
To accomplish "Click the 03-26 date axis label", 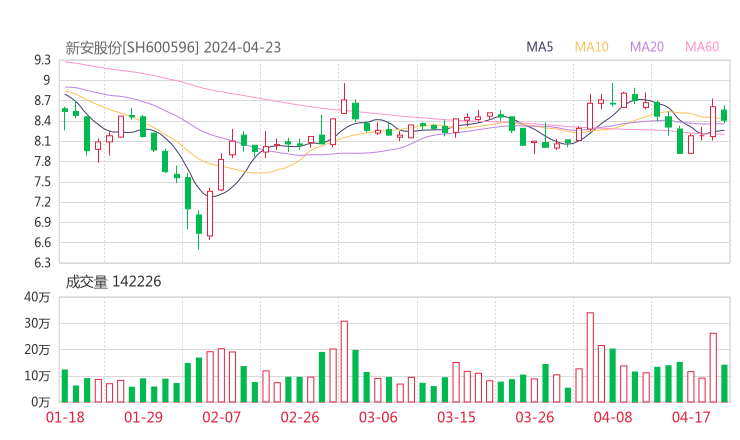I will (x=534, y=417).
